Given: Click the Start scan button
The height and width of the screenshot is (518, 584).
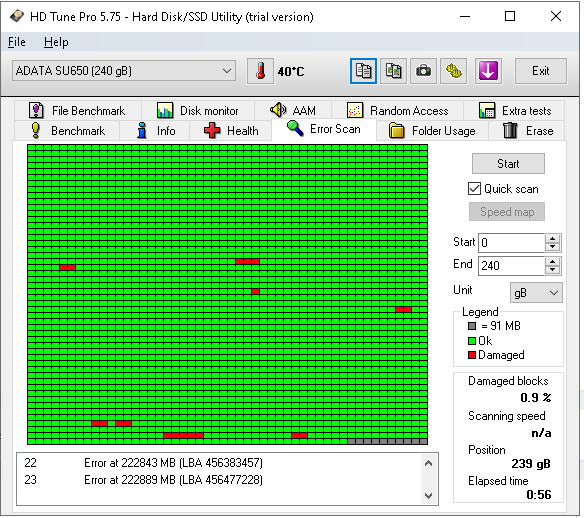Looking at the screenshot, I should [x=508, y=164].
